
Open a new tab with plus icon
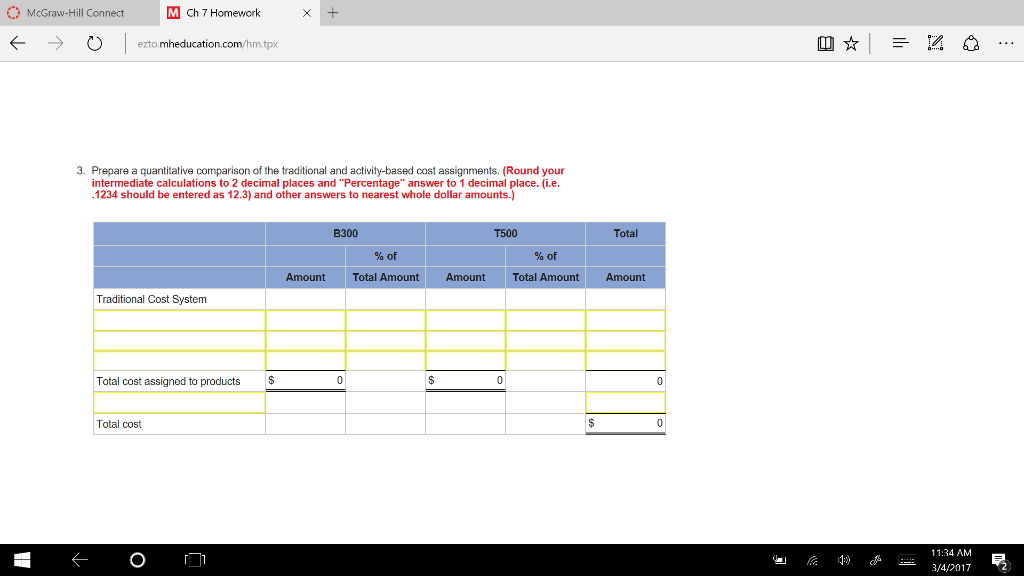(x=333, y=12)
